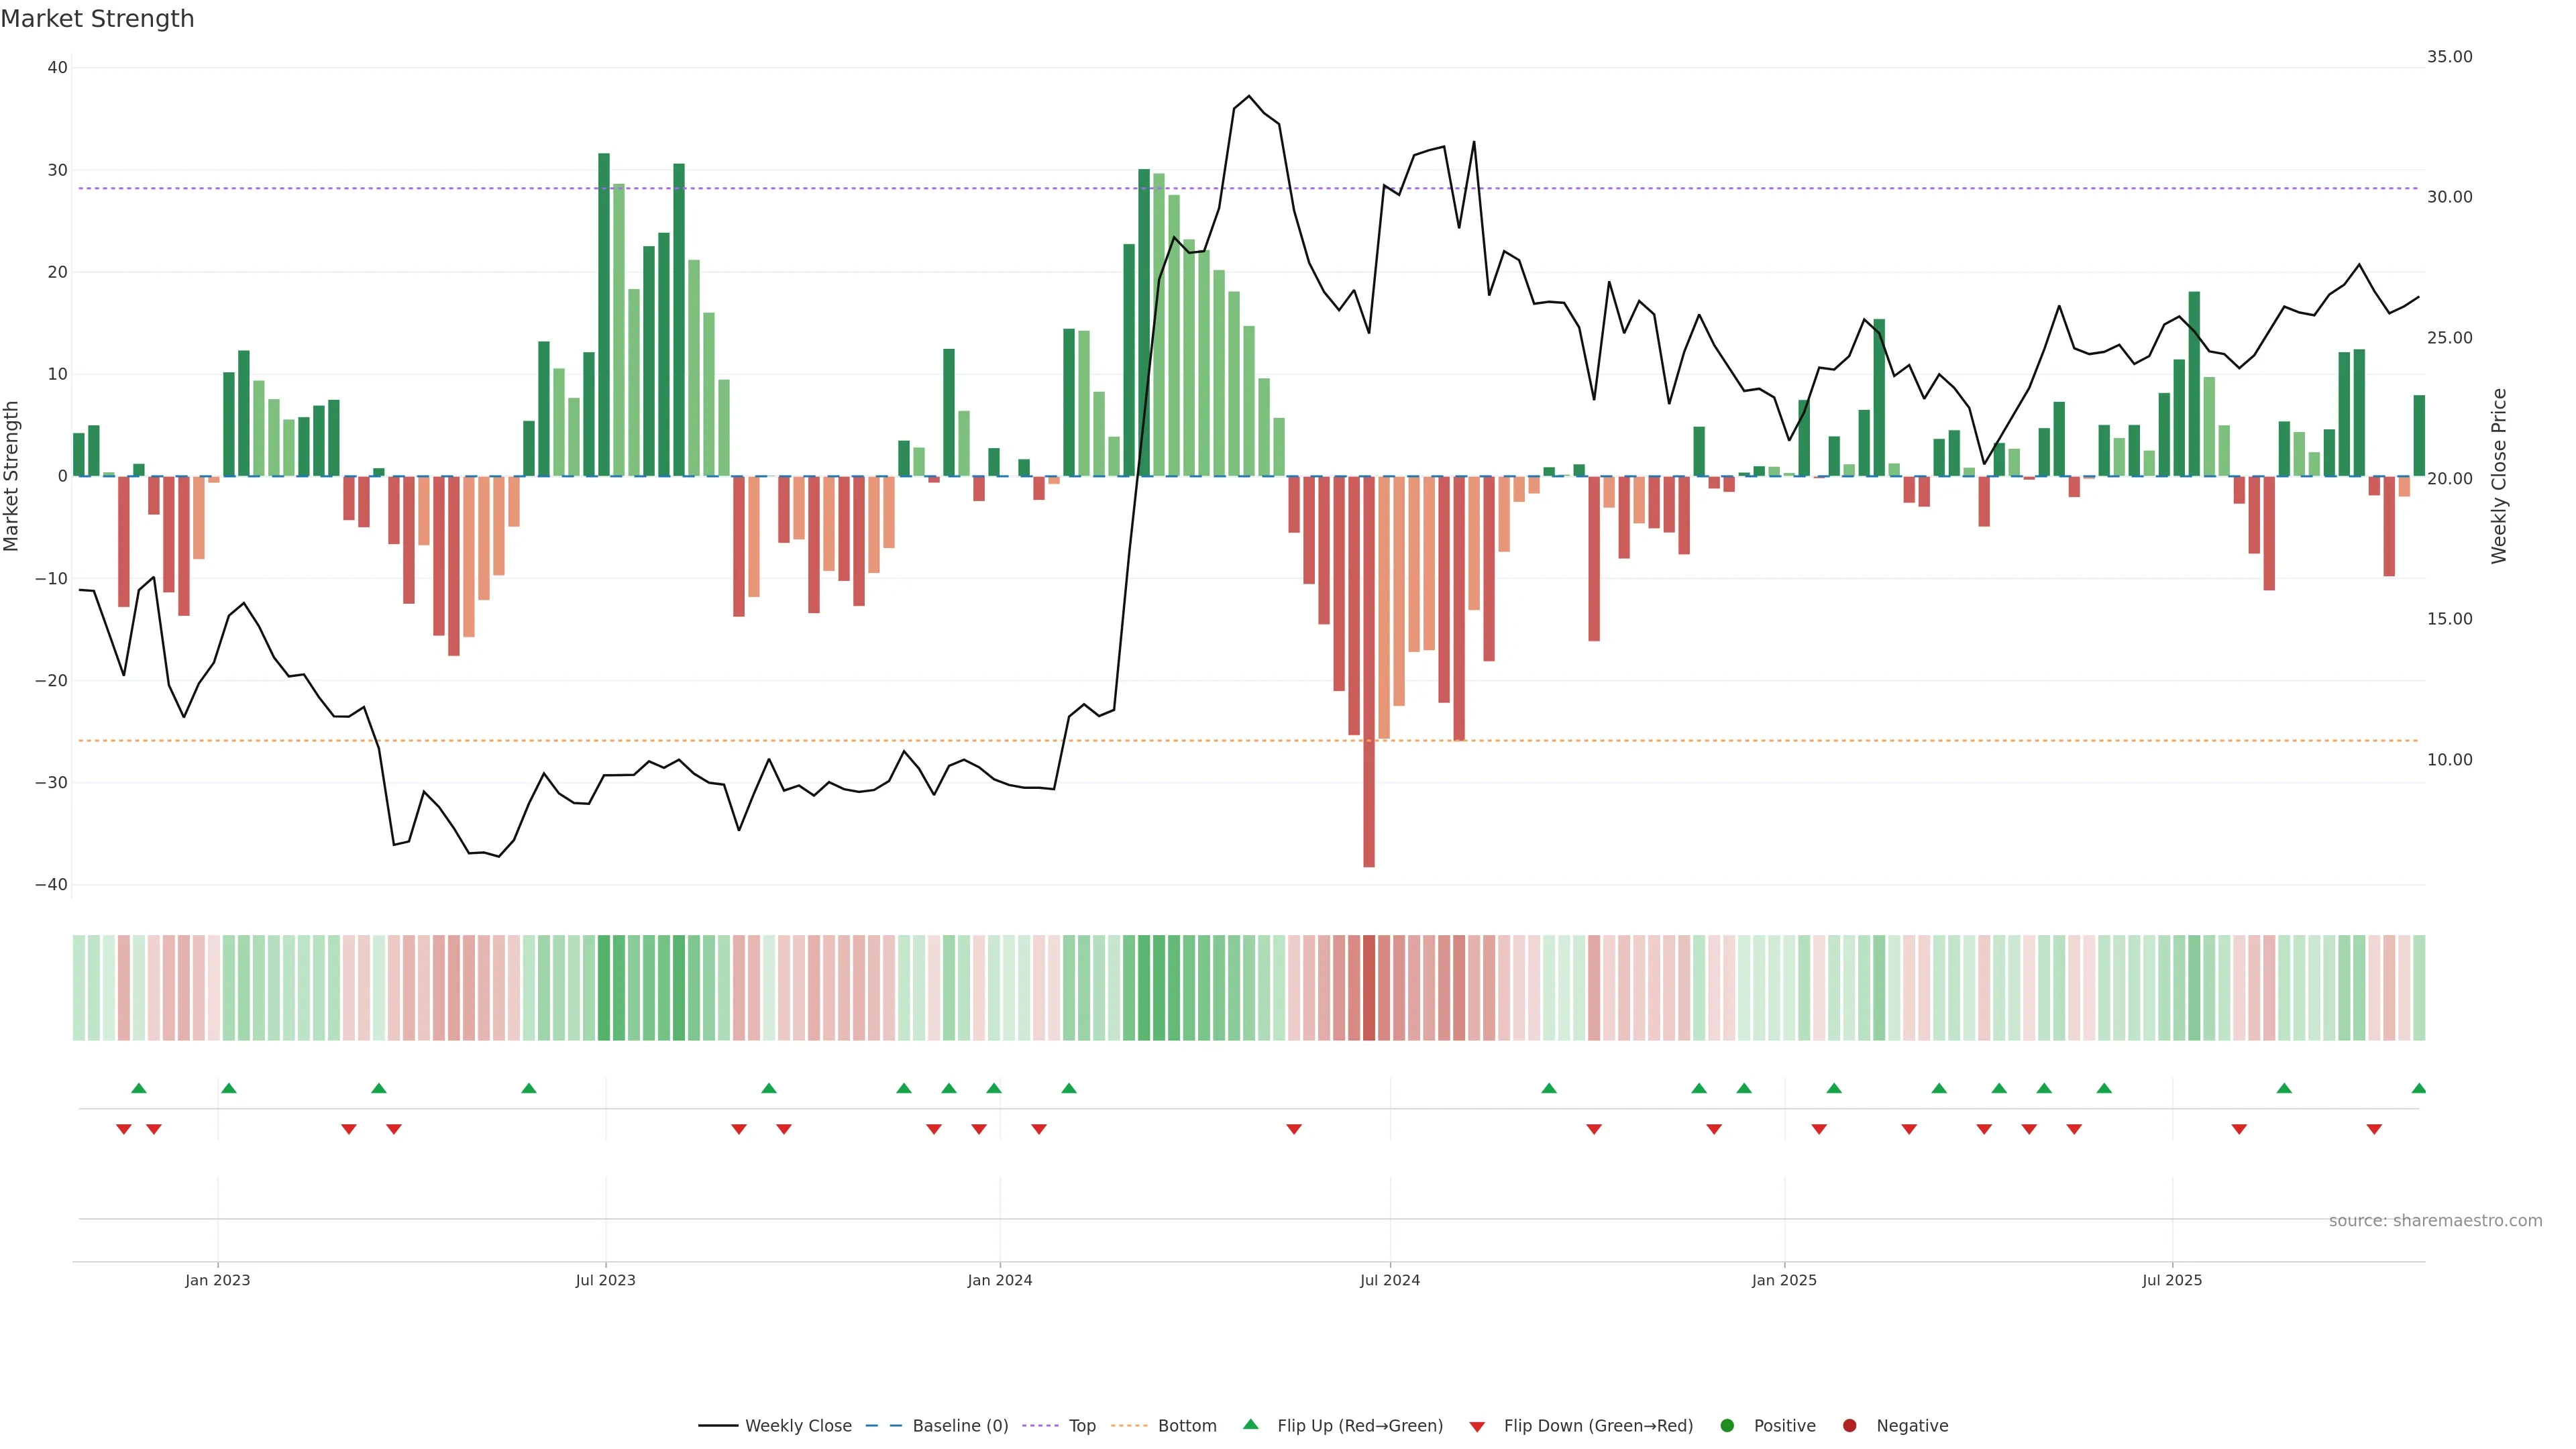2576x1449 pixels.
Task: Click the first red flip-down marker at left
Action: pyautogui.click(x=124, y=1129)
